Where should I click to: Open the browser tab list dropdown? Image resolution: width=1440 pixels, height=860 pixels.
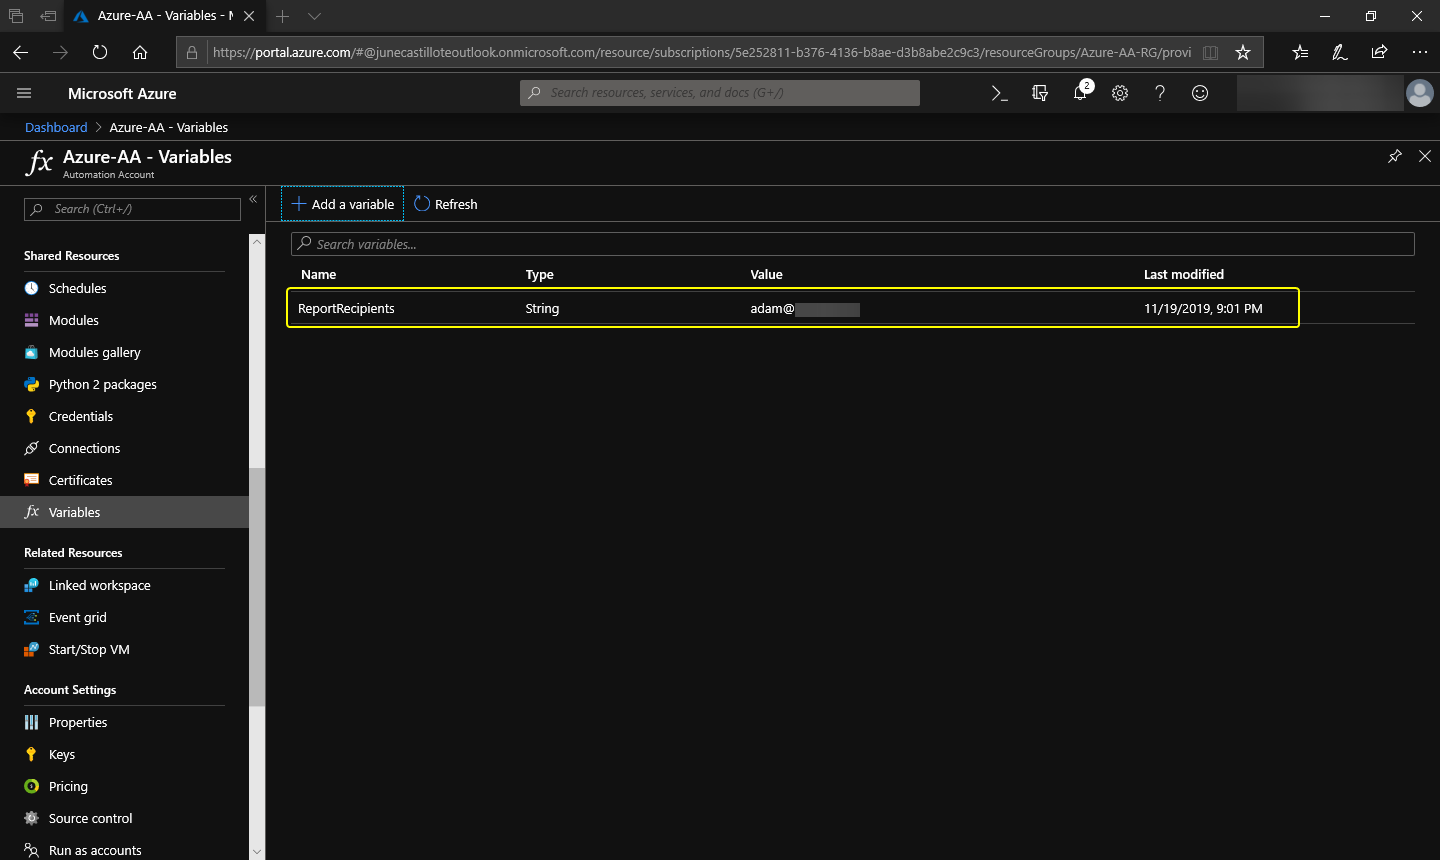(314, 16)
